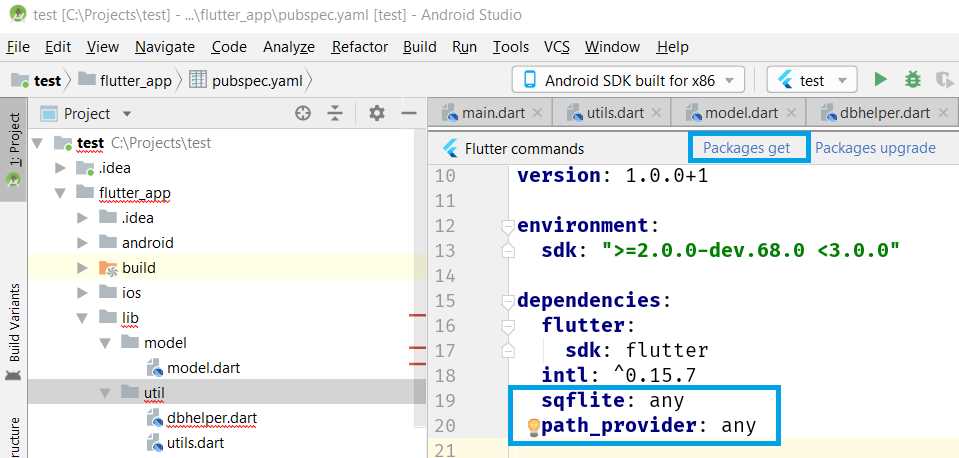
Task: Start debugging with the bug icon
Action: click(913, 79)
